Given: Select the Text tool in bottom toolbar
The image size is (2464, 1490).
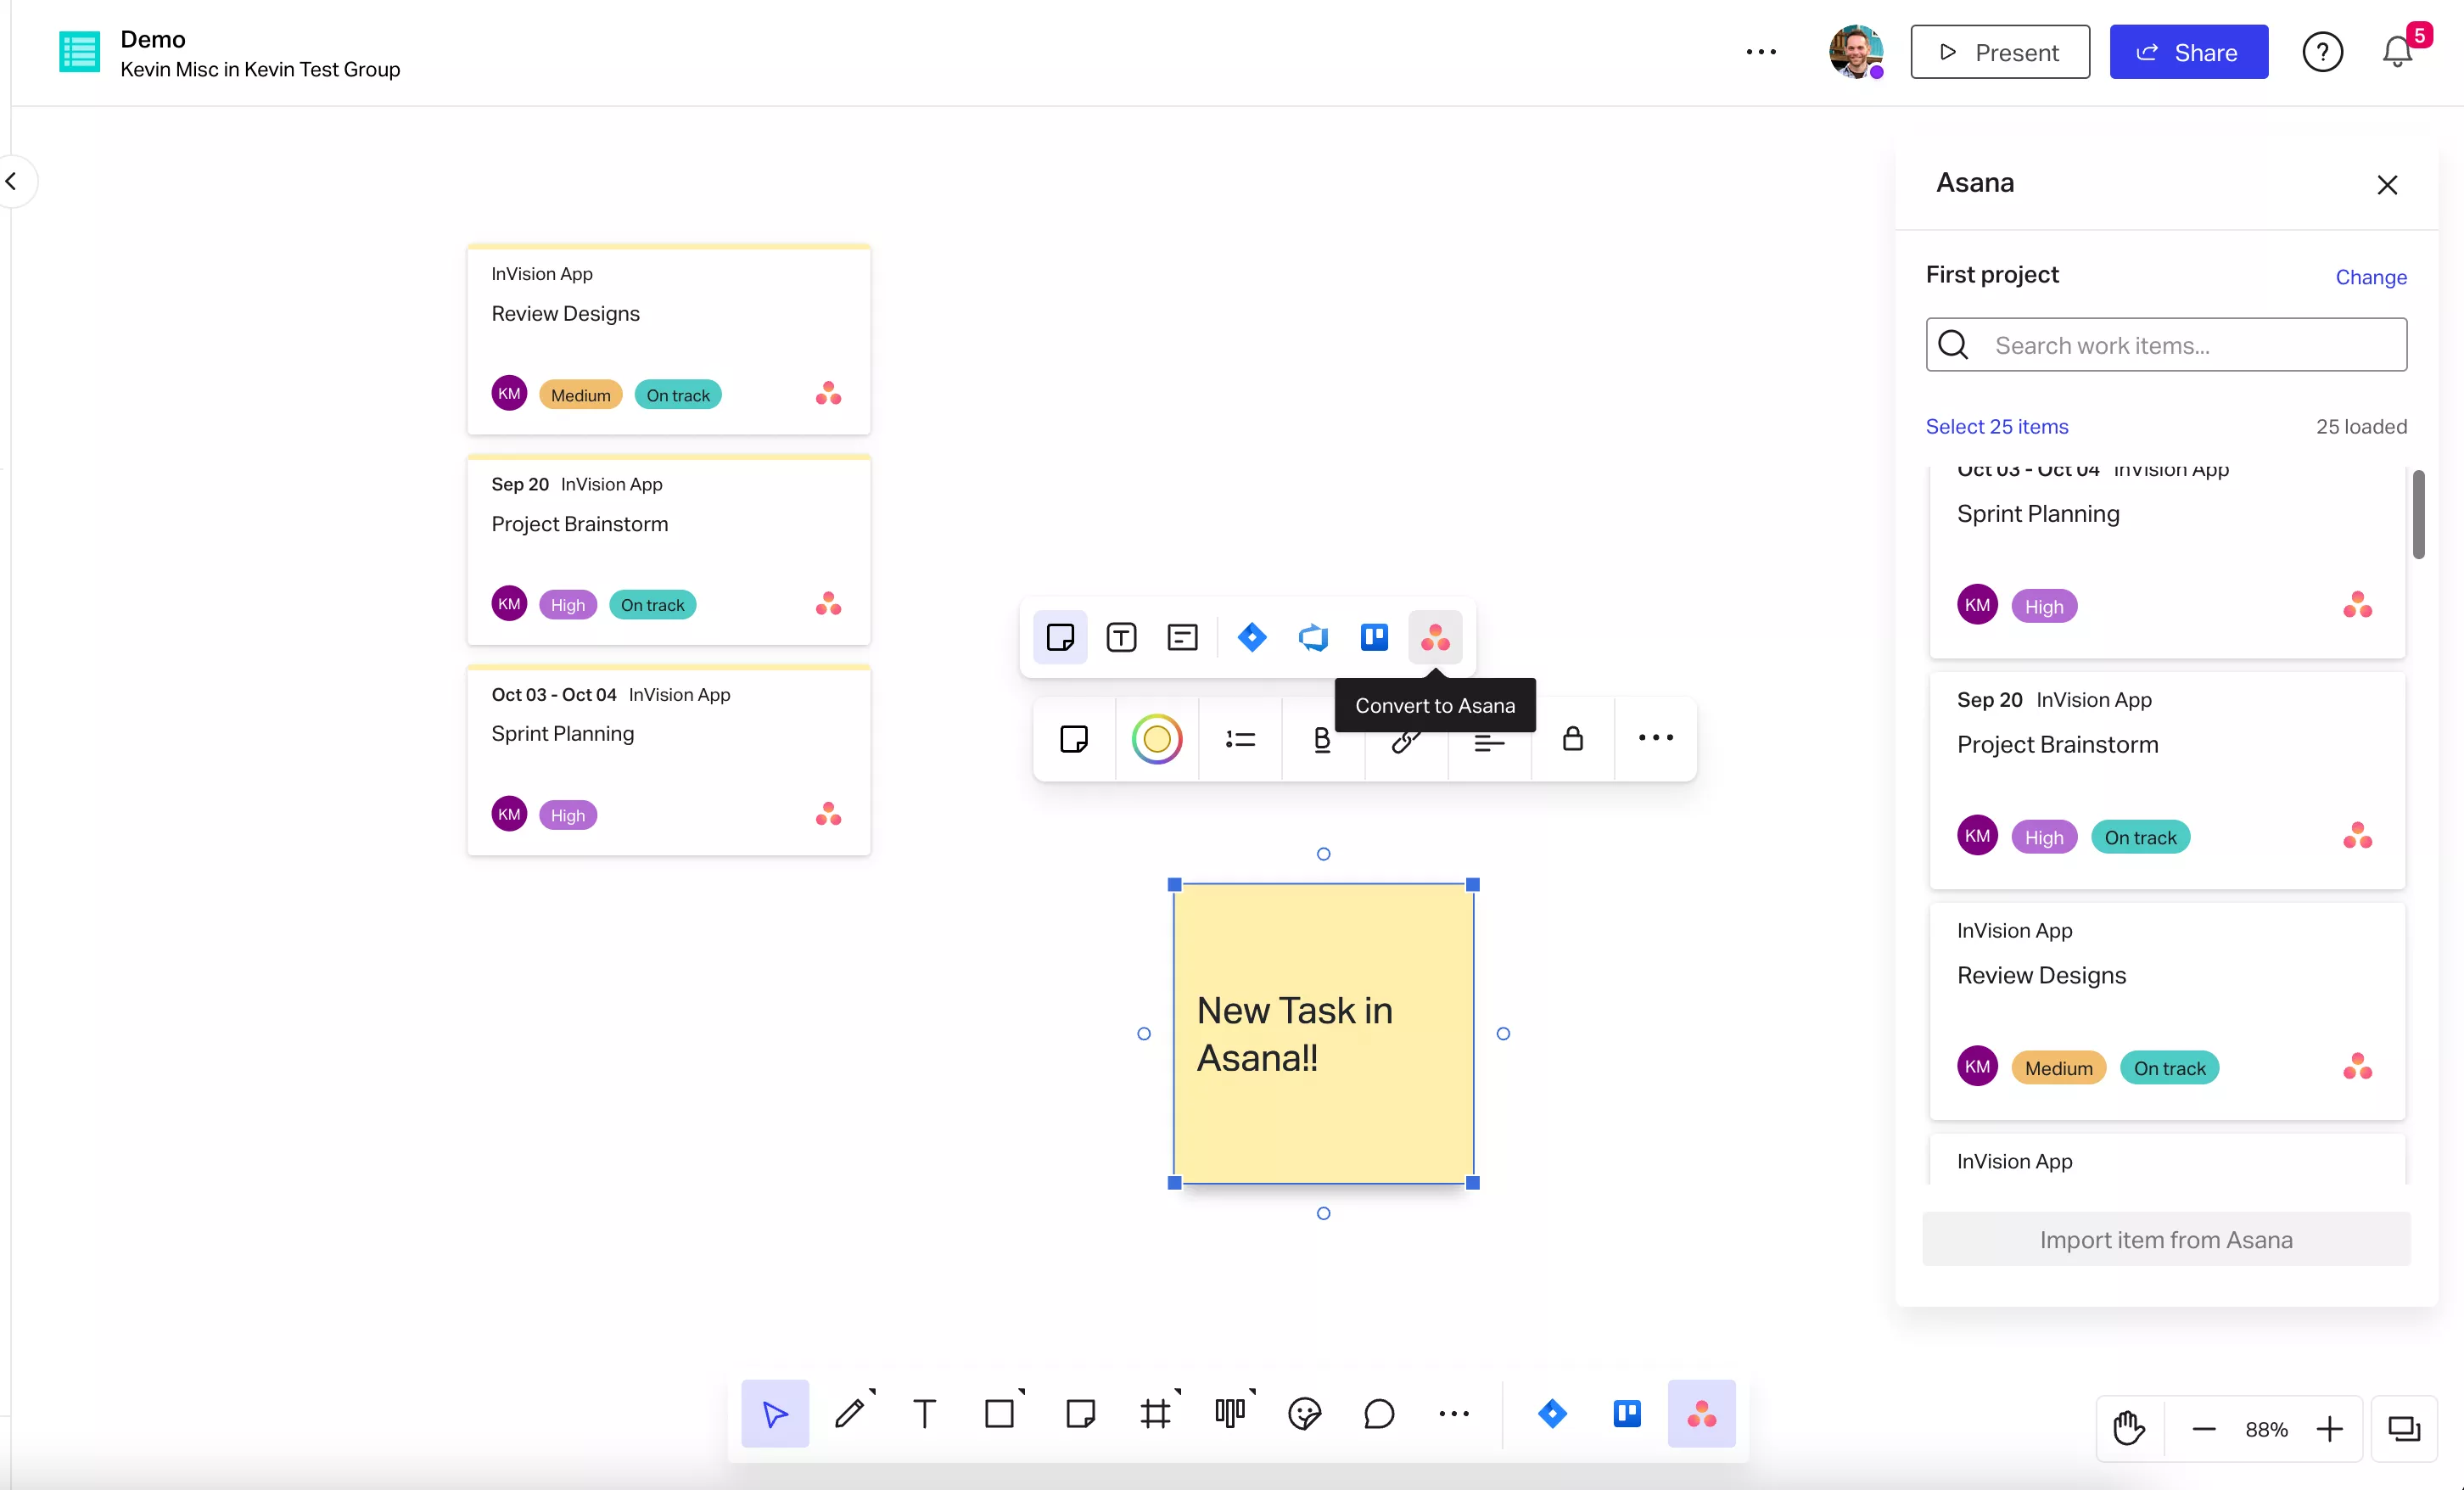Looking at the screenshot, I should click(x=925, y=1413).
